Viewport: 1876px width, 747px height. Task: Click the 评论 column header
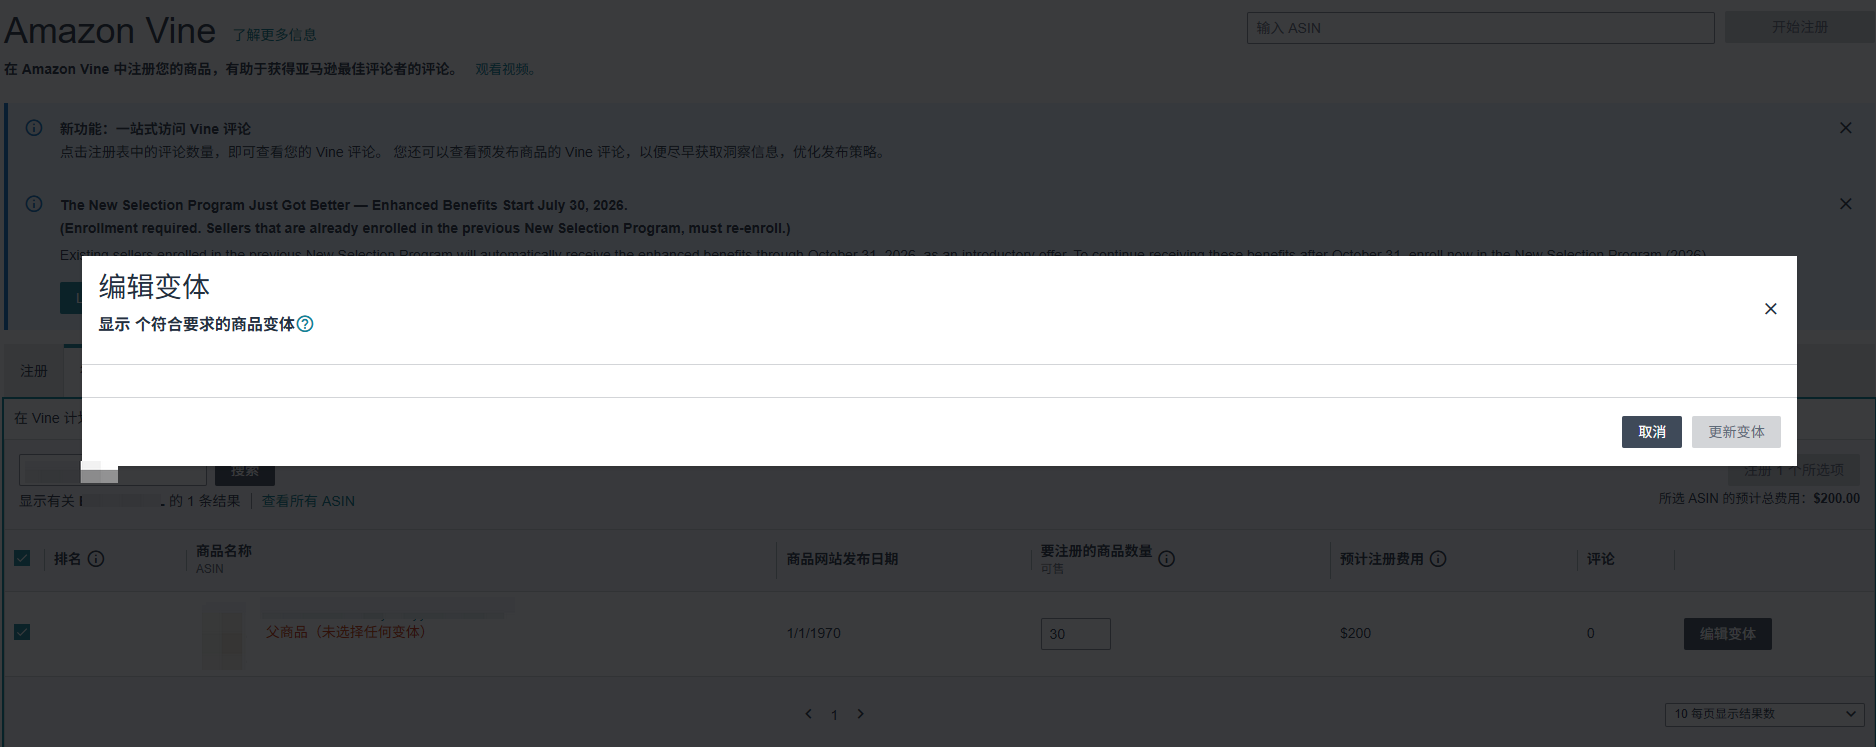point(1600,559)
